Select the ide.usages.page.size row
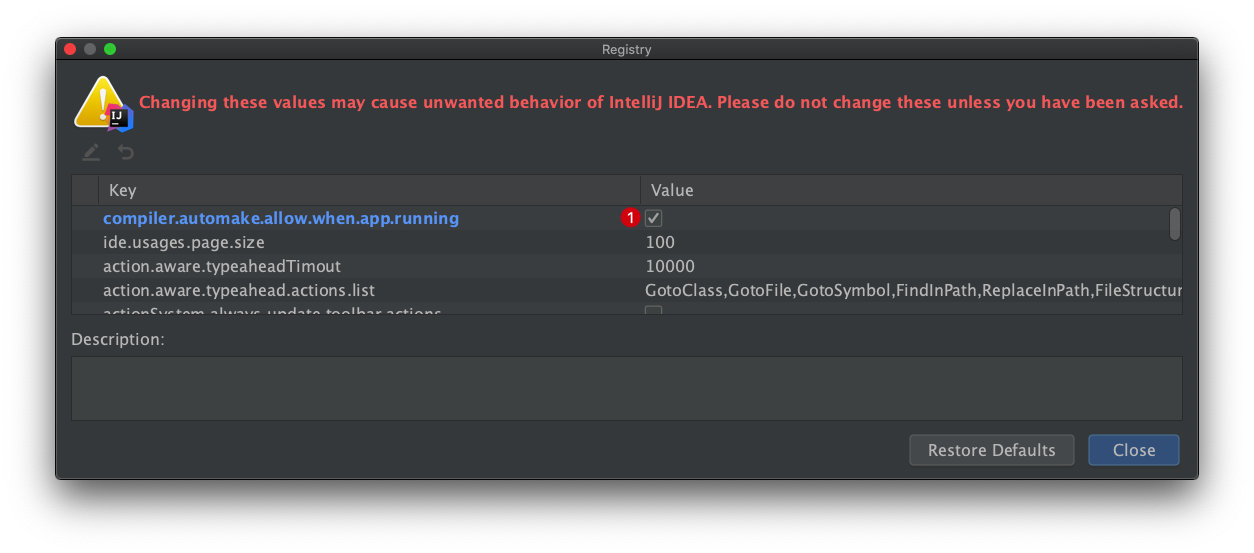The image size is (1254, 553). point(184,242)
